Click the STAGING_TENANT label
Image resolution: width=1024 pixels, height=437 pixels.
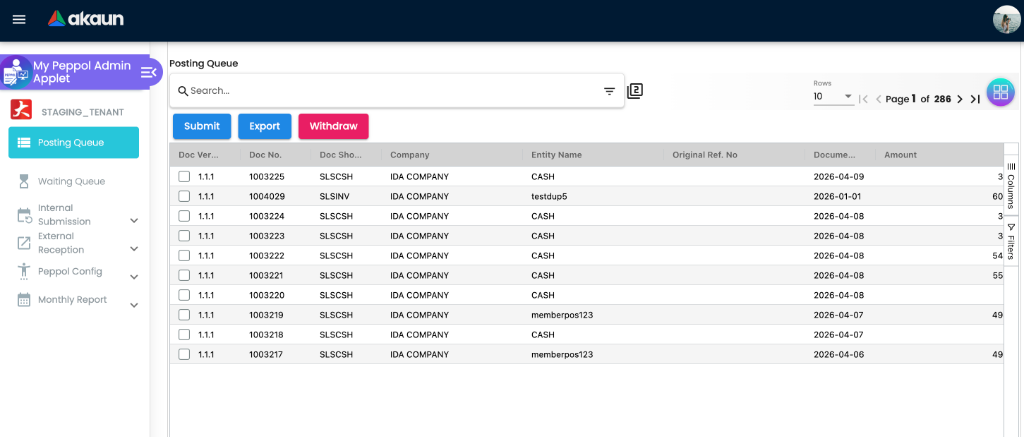tap(83, 112)
